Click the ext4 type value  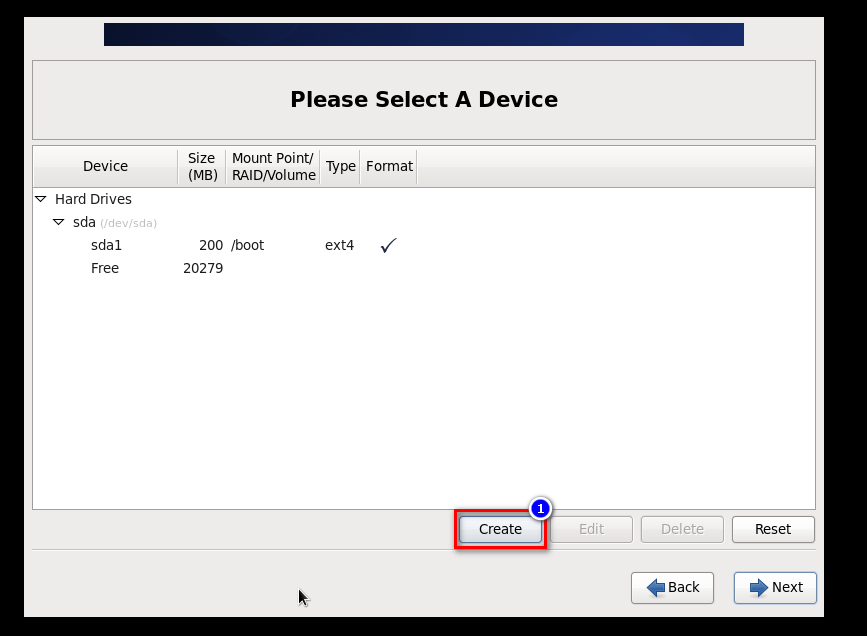click(339, 245)
